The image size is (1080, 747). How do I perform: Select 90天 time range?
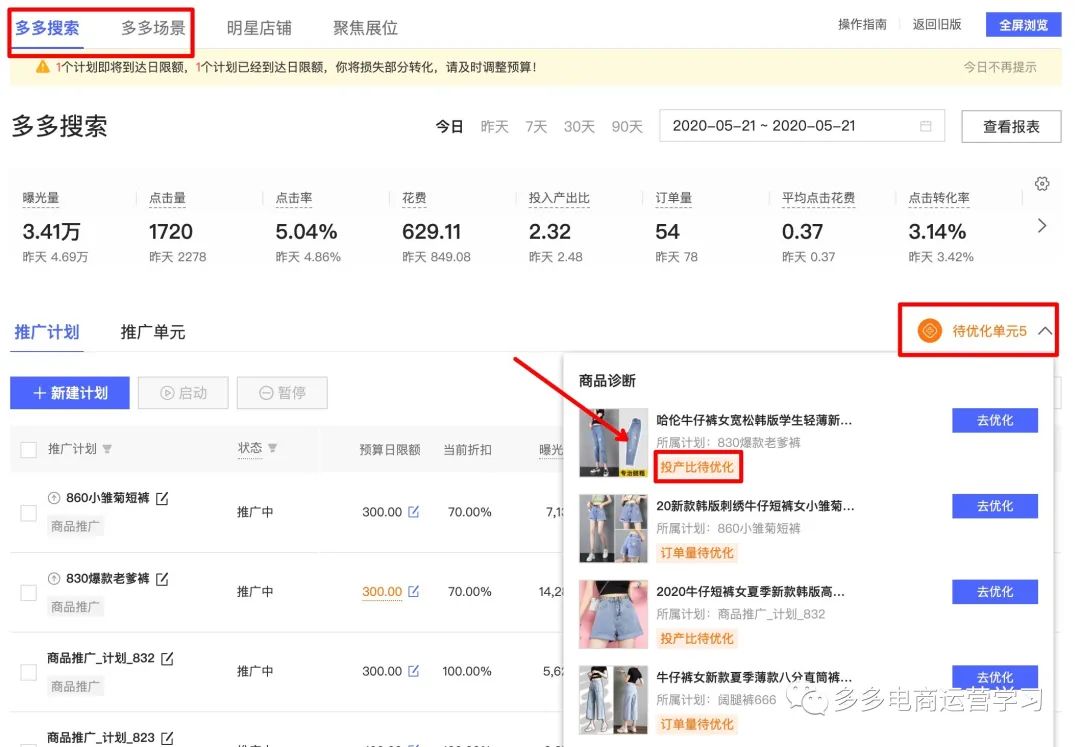pos(627,127)
